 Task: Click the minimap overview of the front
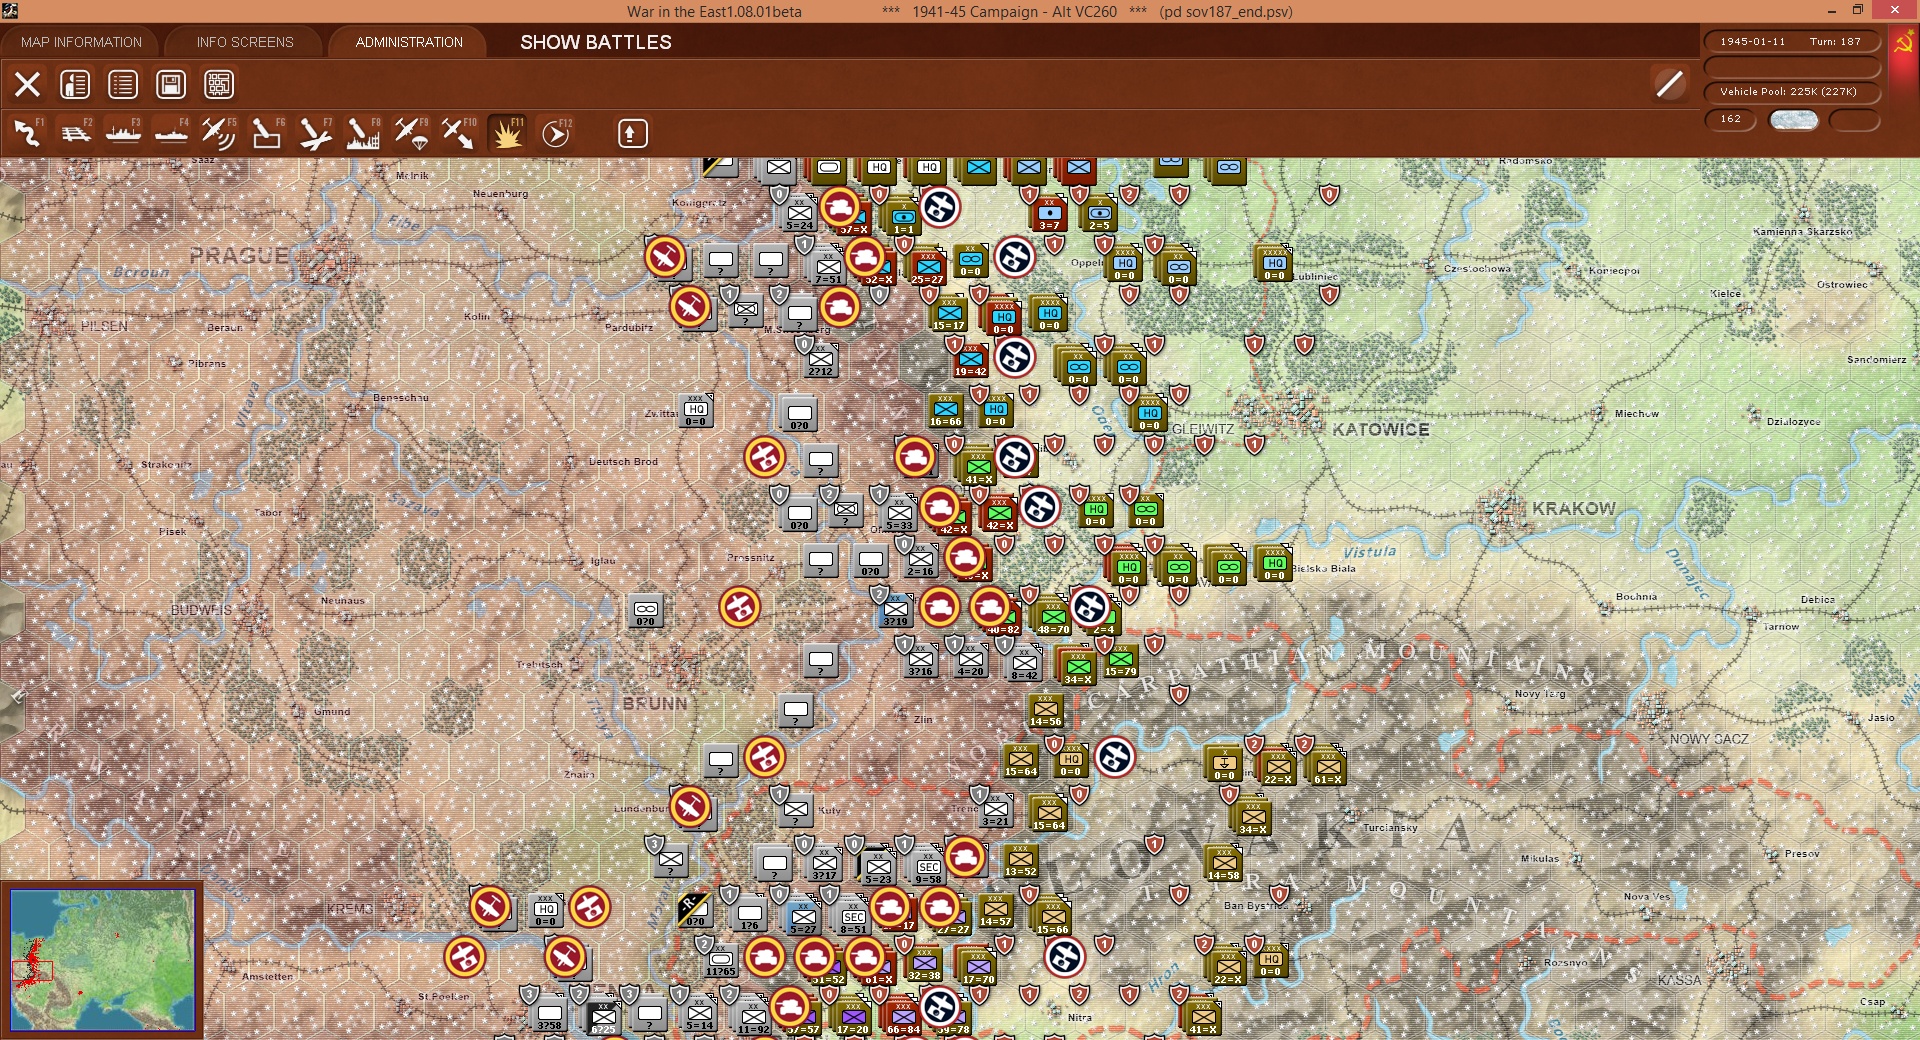(102, 960)
